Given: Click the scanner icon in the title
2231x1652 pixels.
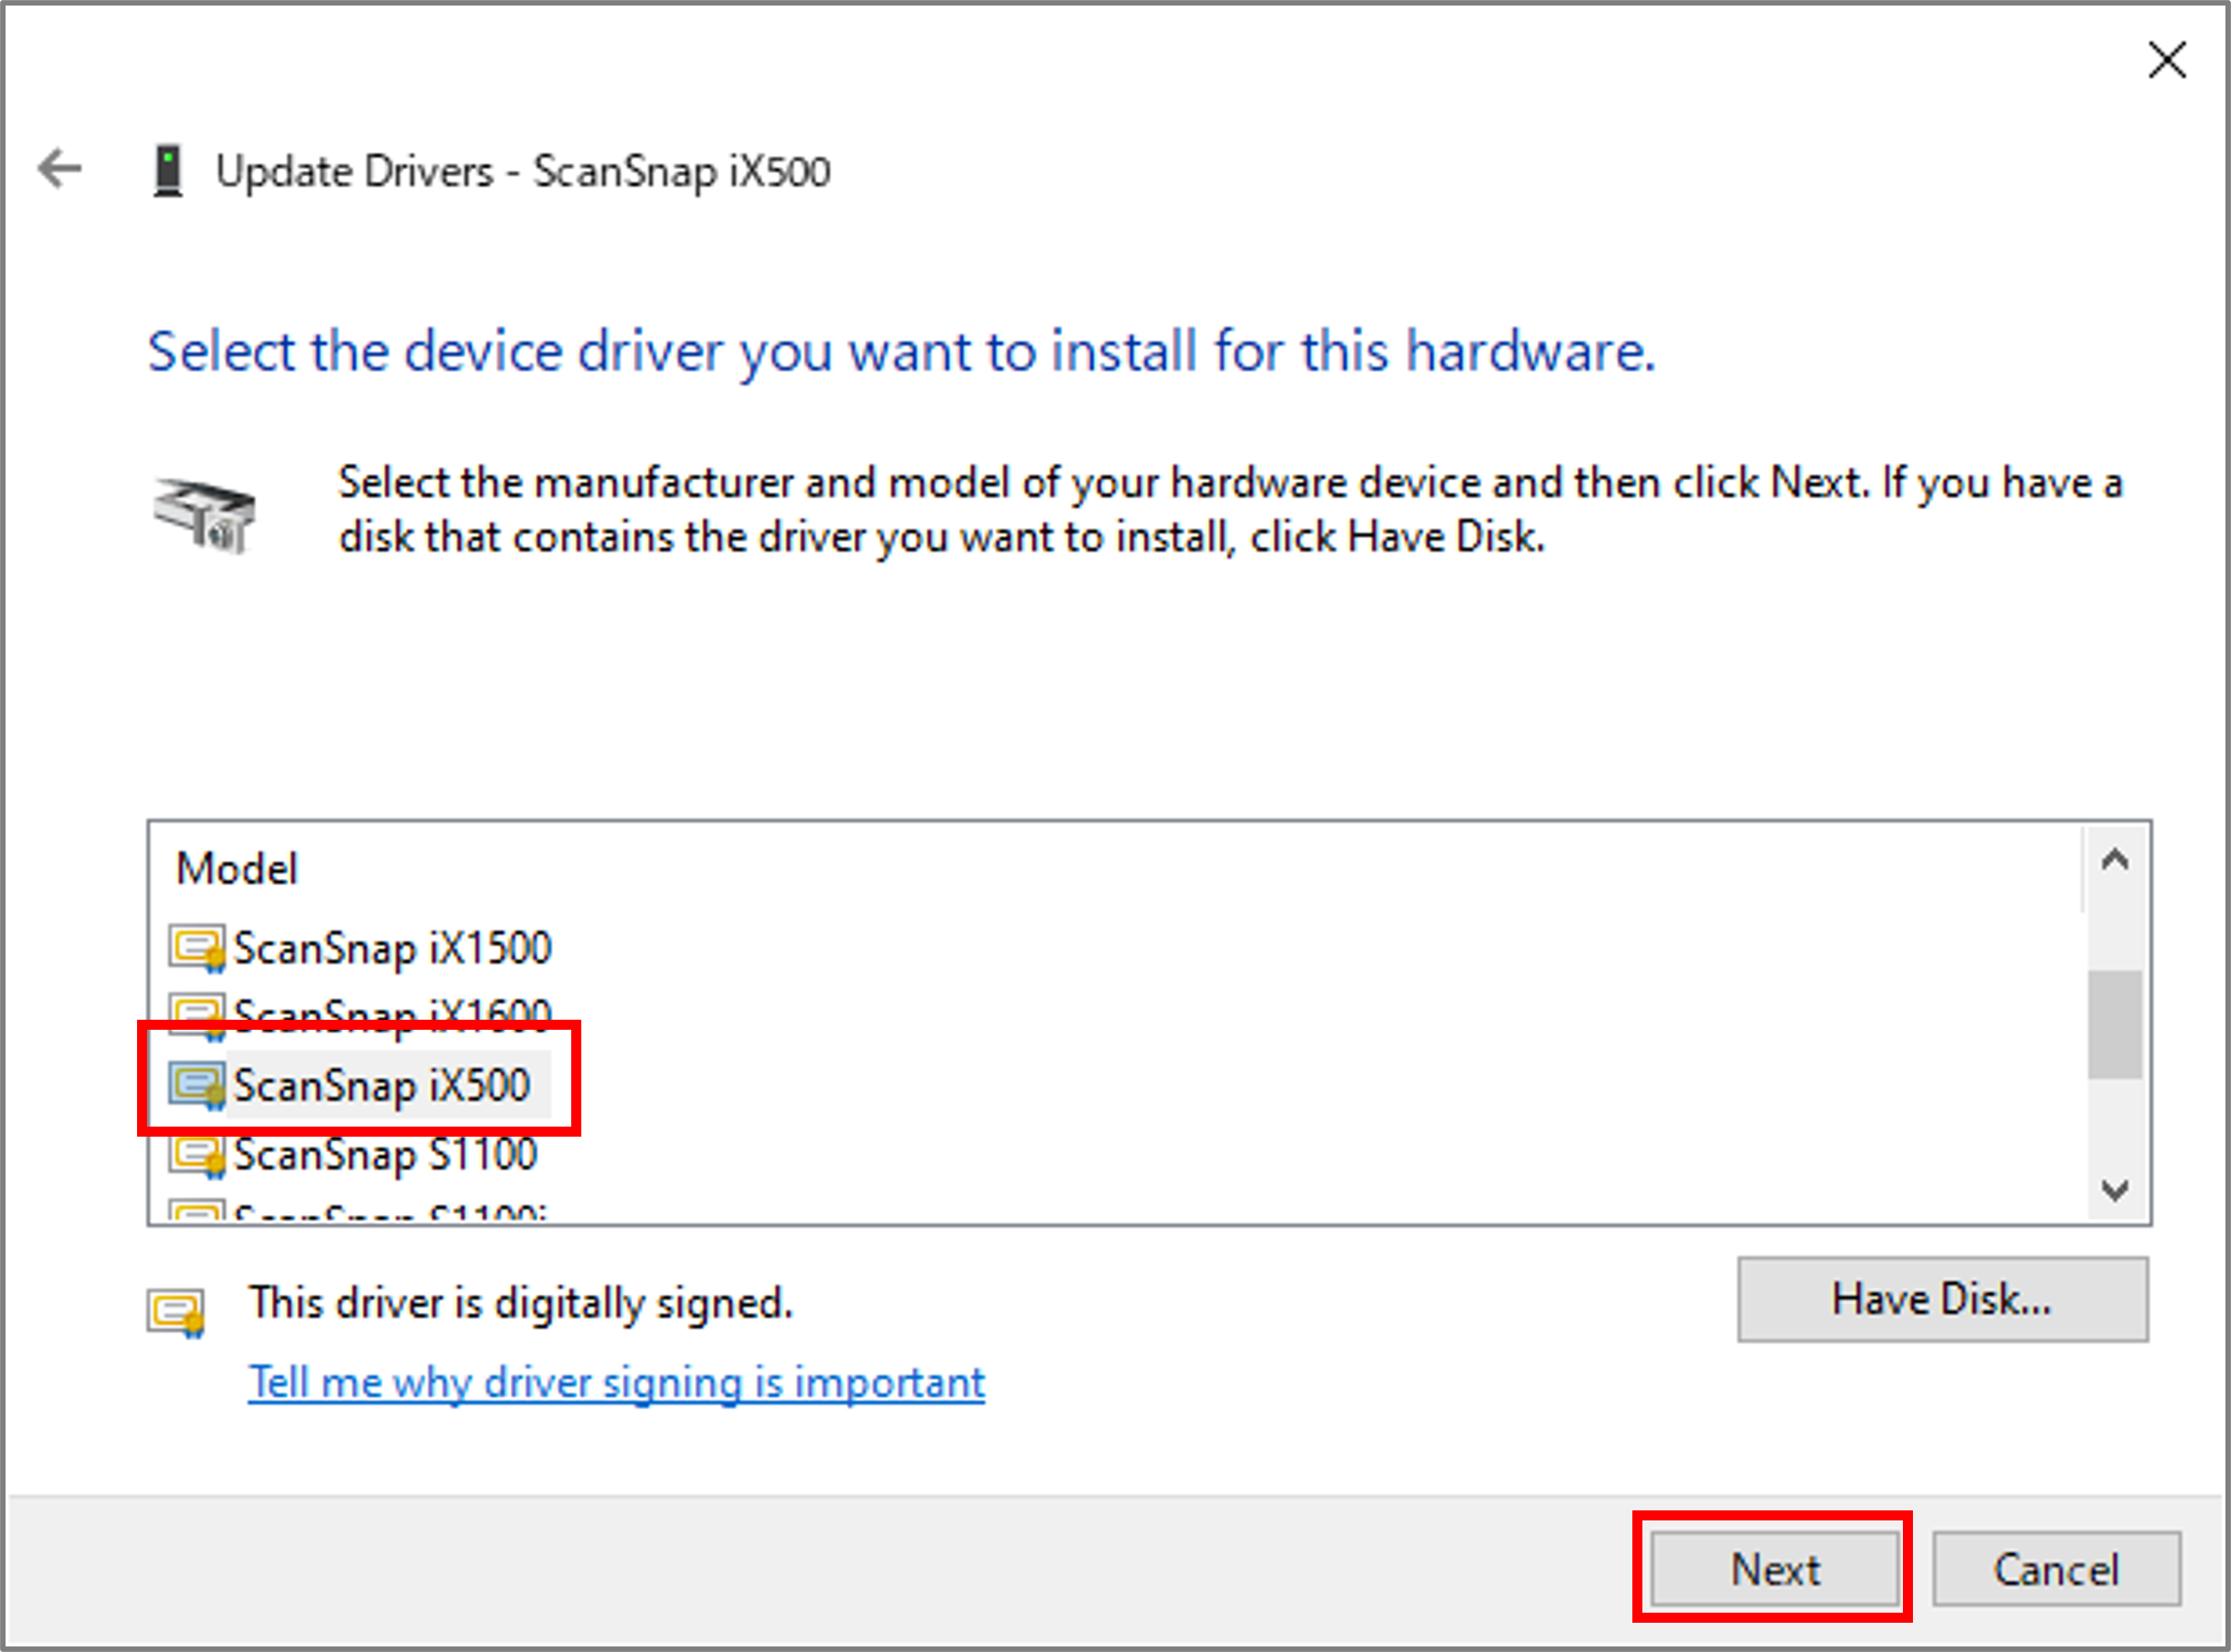Looking at the screenshot, I should coord(168,171).
